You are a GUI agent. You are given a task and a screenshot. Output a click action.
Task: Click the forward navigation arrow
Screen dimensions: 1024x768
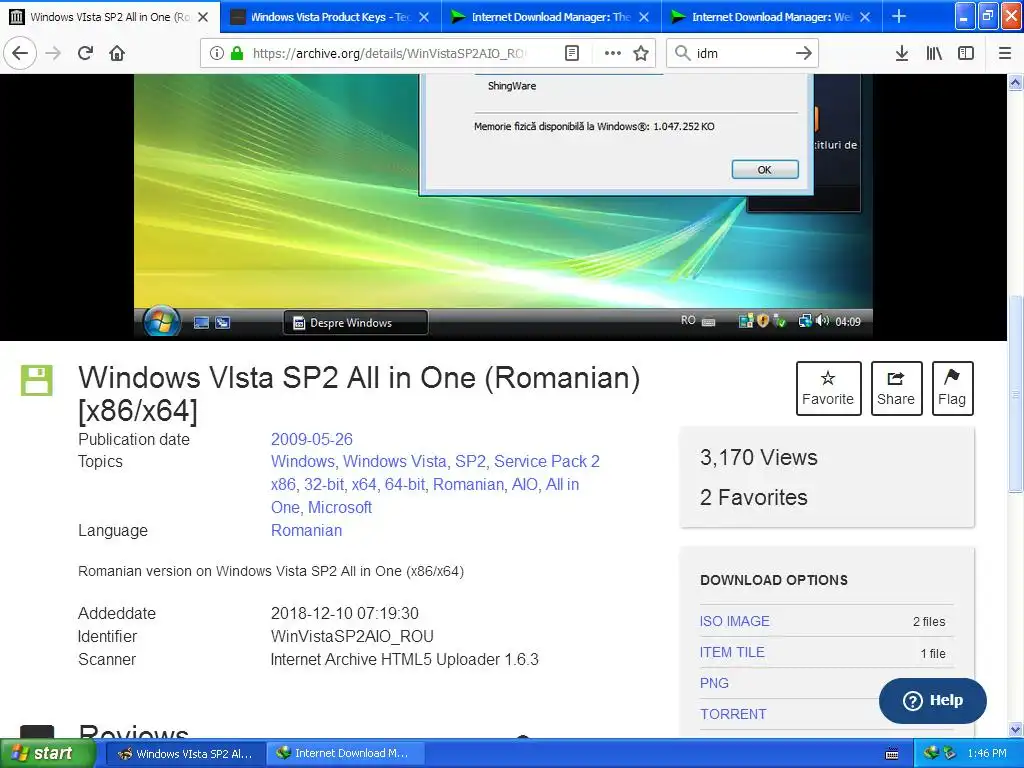coord(54,53)
